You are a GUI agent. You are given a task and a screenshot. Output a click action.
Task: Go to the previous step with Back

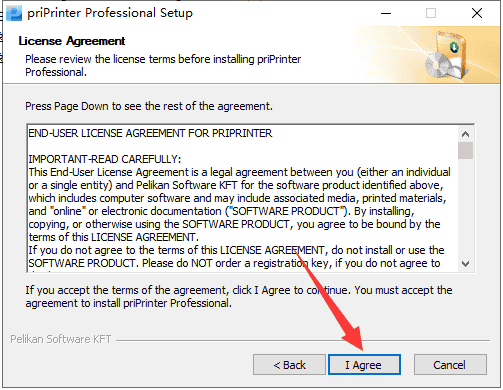pyautogui.click(x=289, y=365)
